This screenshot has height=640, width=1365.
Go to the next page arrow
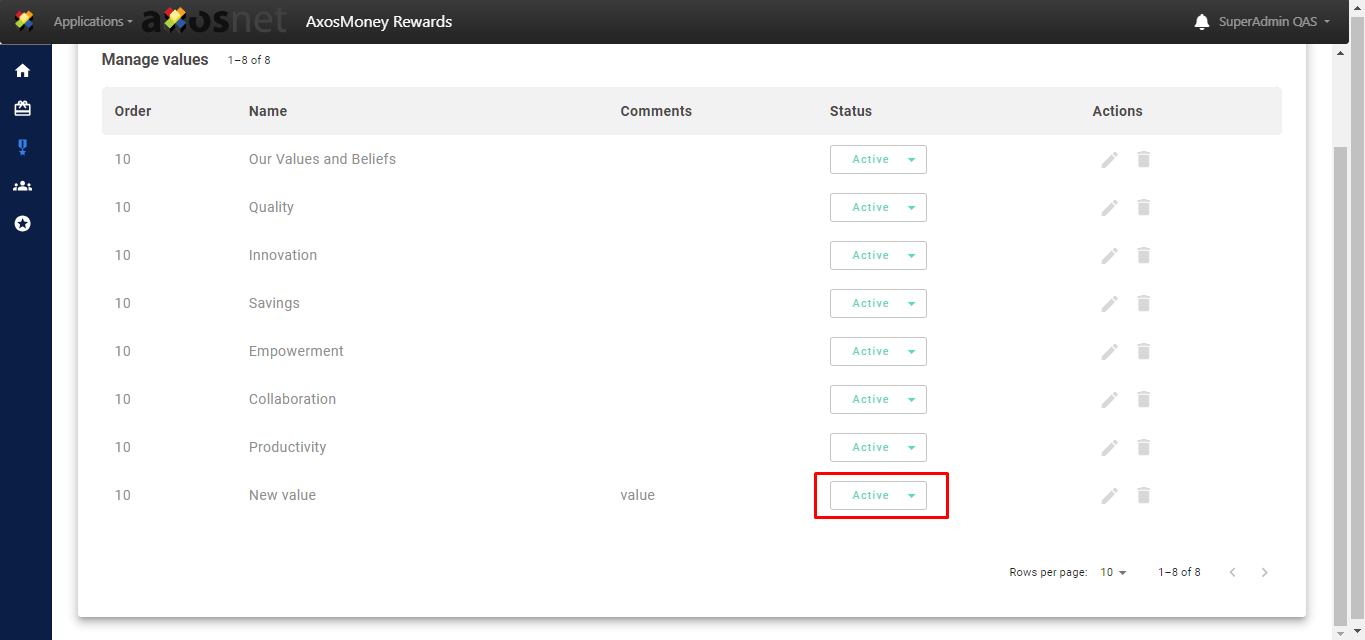coord(1265,573)
